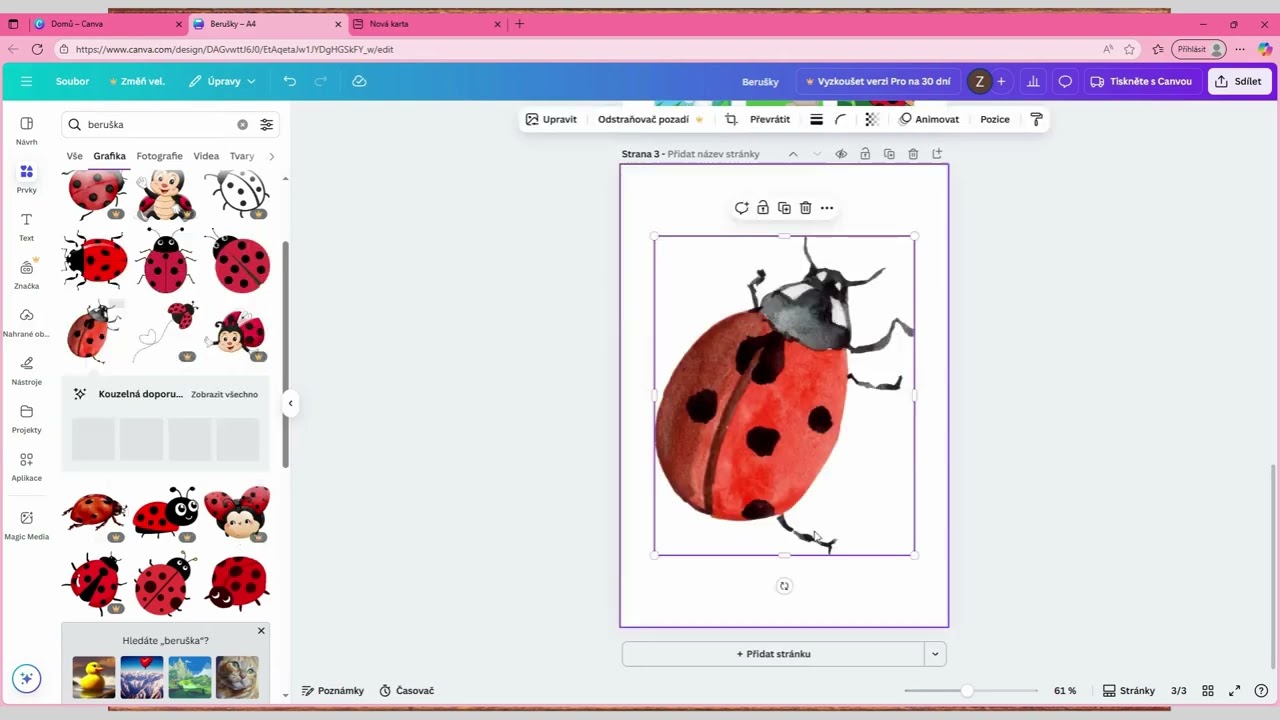Select the crop tool in image toolbar

[731, 119]
